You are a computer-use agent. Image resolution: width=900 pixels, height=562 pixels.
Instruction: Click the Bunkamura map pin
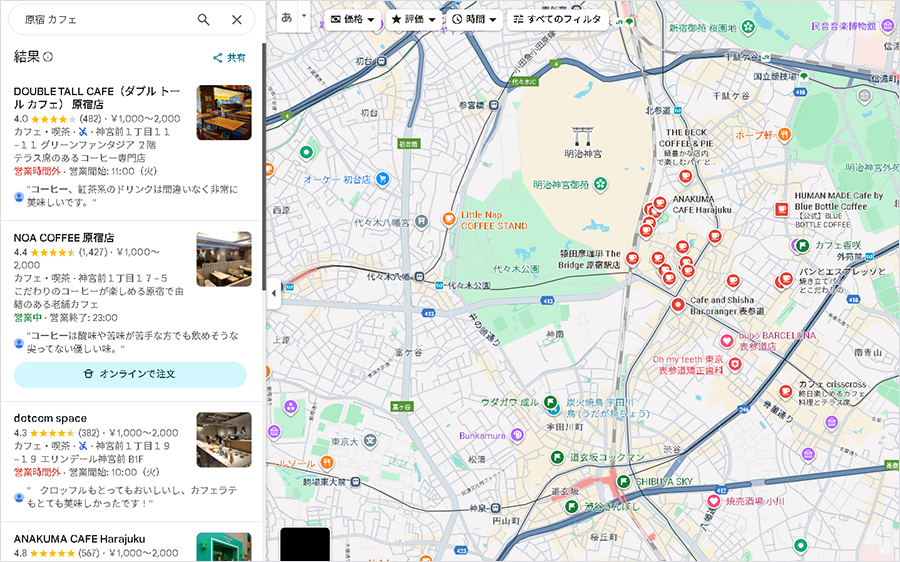(x=518, y=436)
